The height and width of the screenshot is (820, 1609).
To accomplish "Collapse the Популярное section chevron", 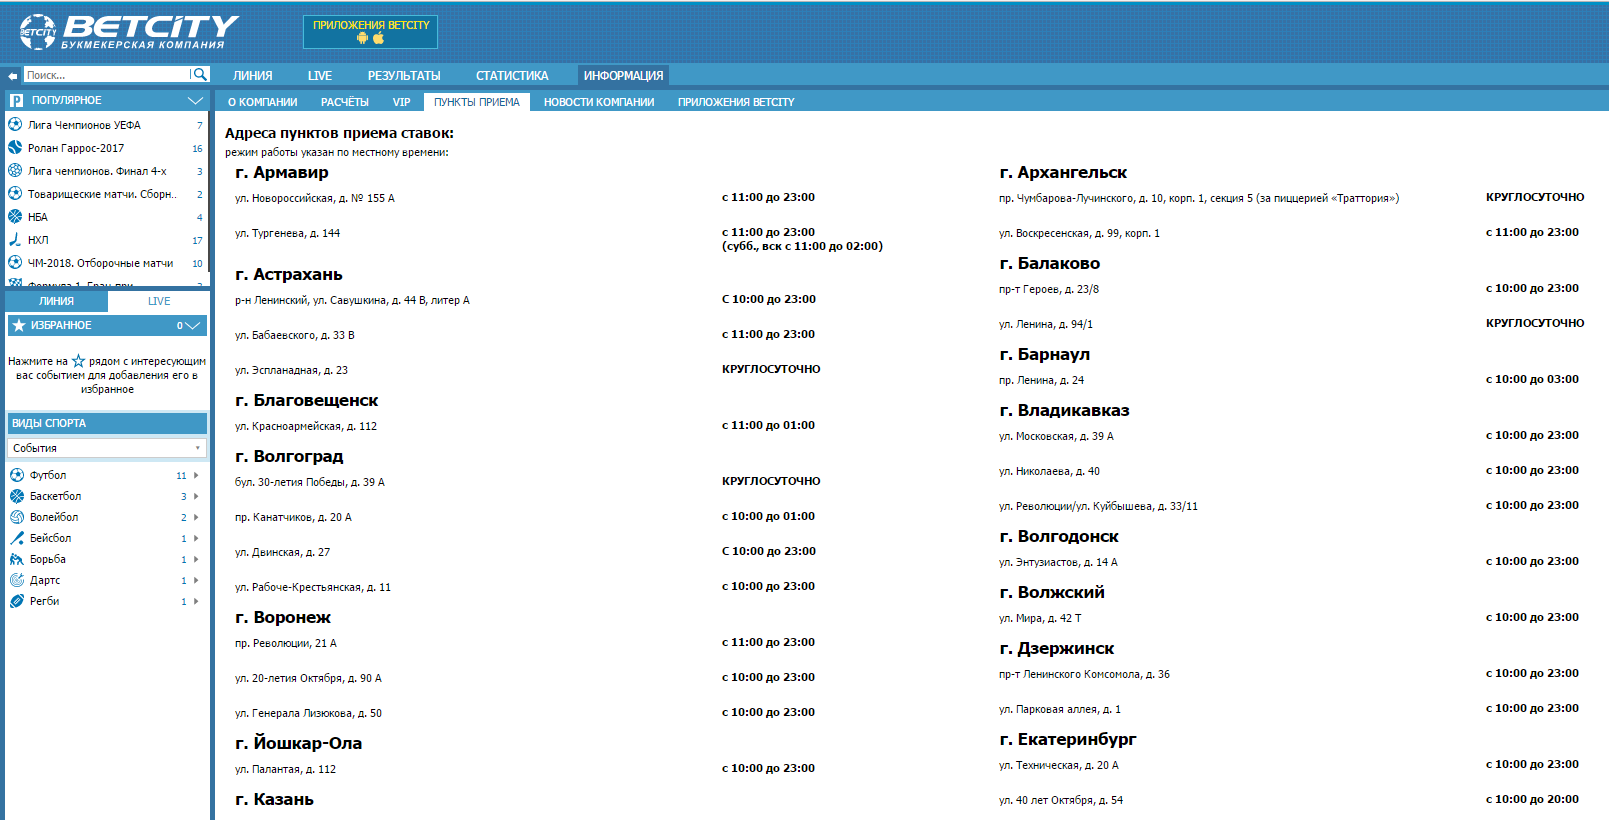I will (x=195, y=100).
